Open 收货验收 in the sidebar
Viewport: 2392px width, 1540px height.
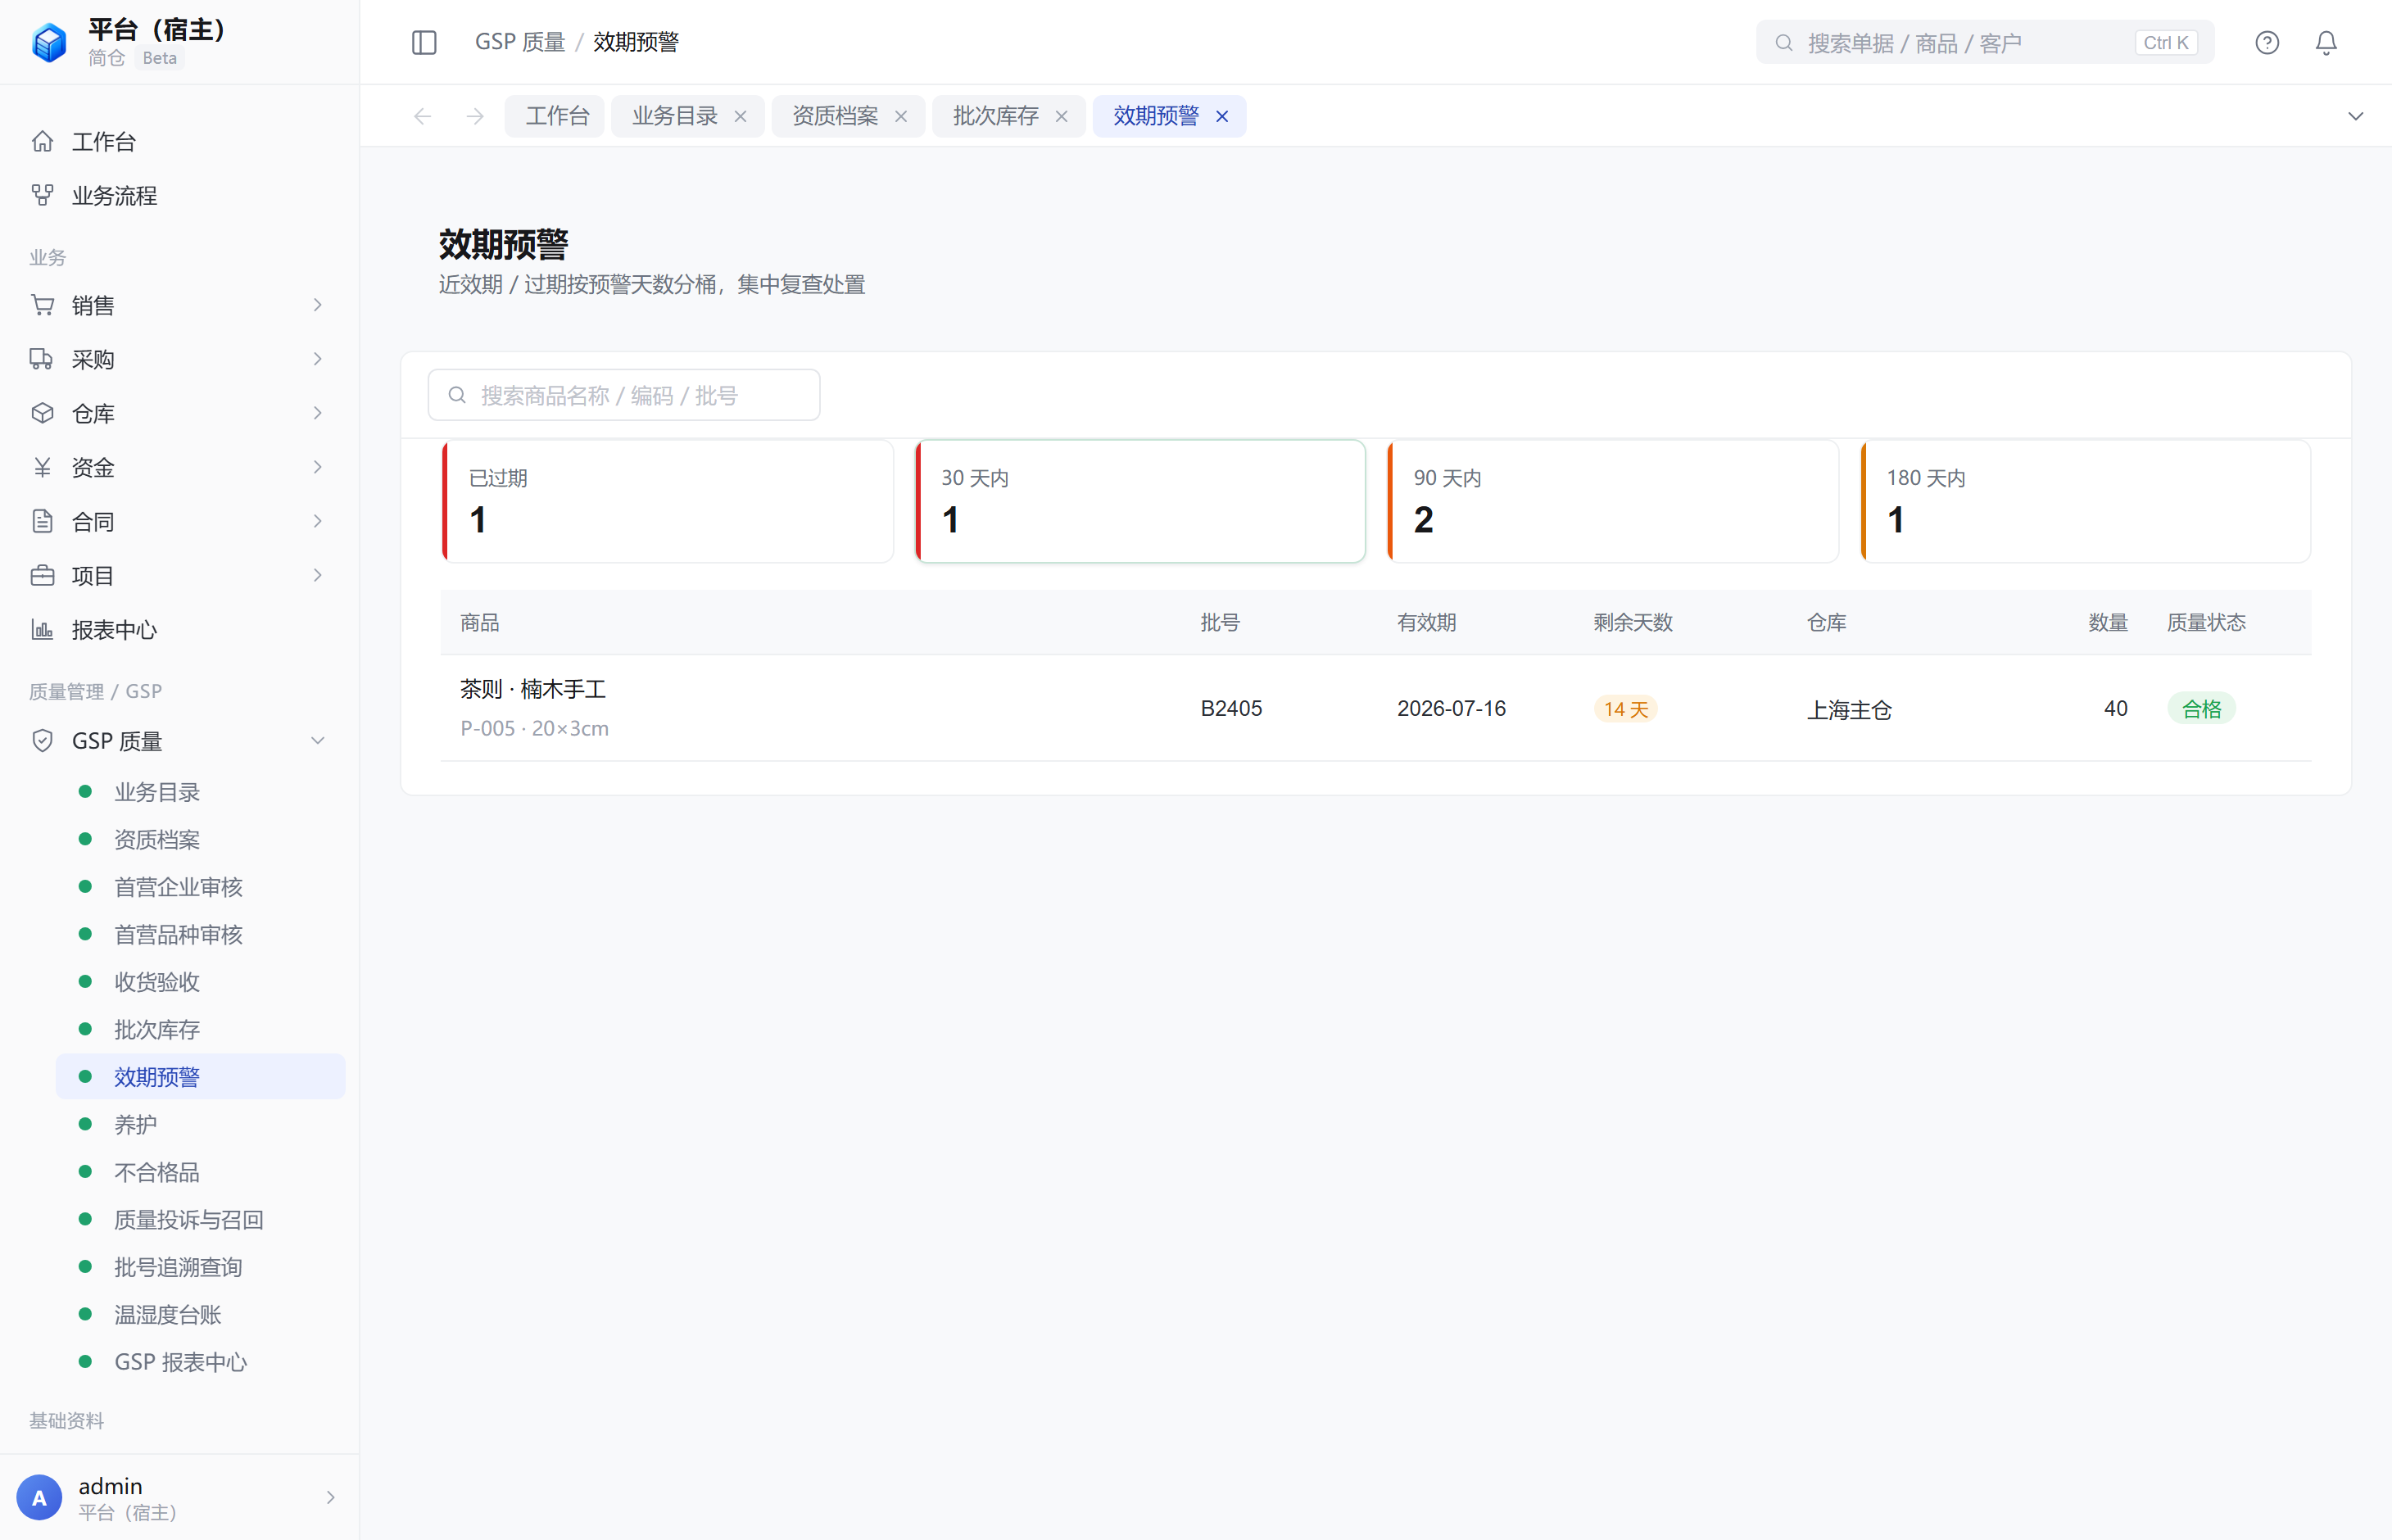tap(200, 982)
